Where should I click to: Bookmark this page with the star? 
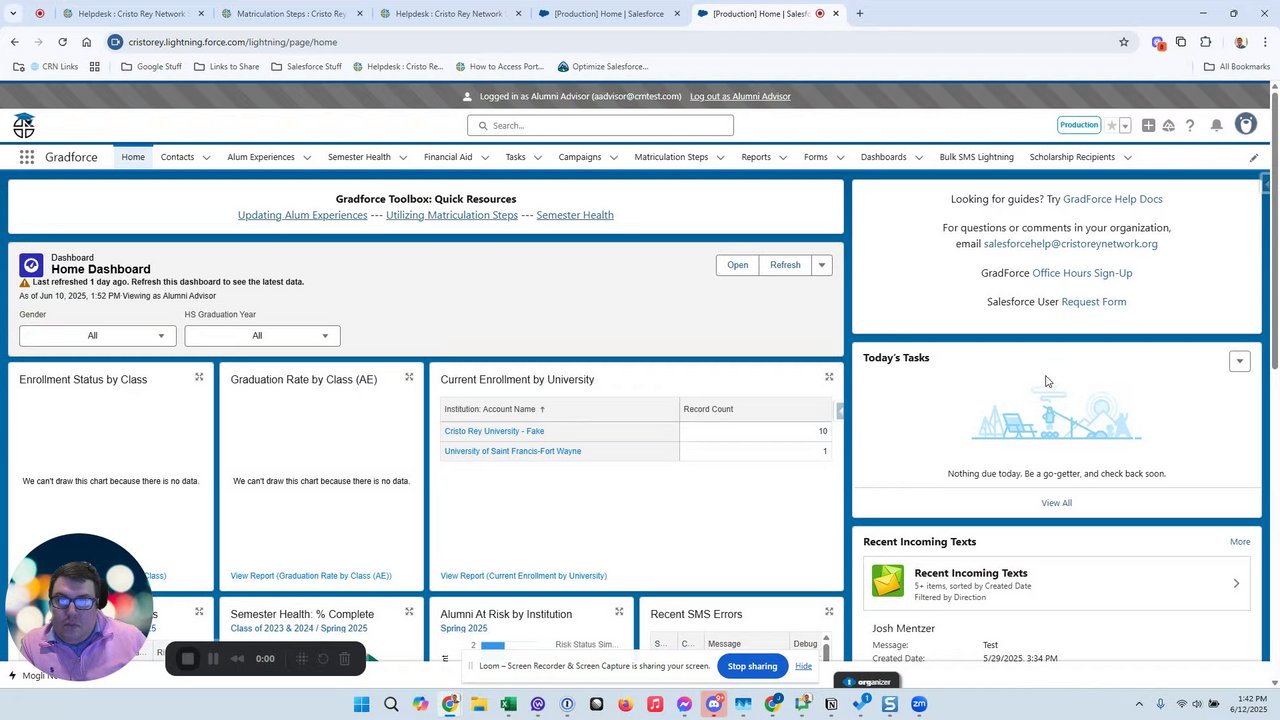point(1124,42)
